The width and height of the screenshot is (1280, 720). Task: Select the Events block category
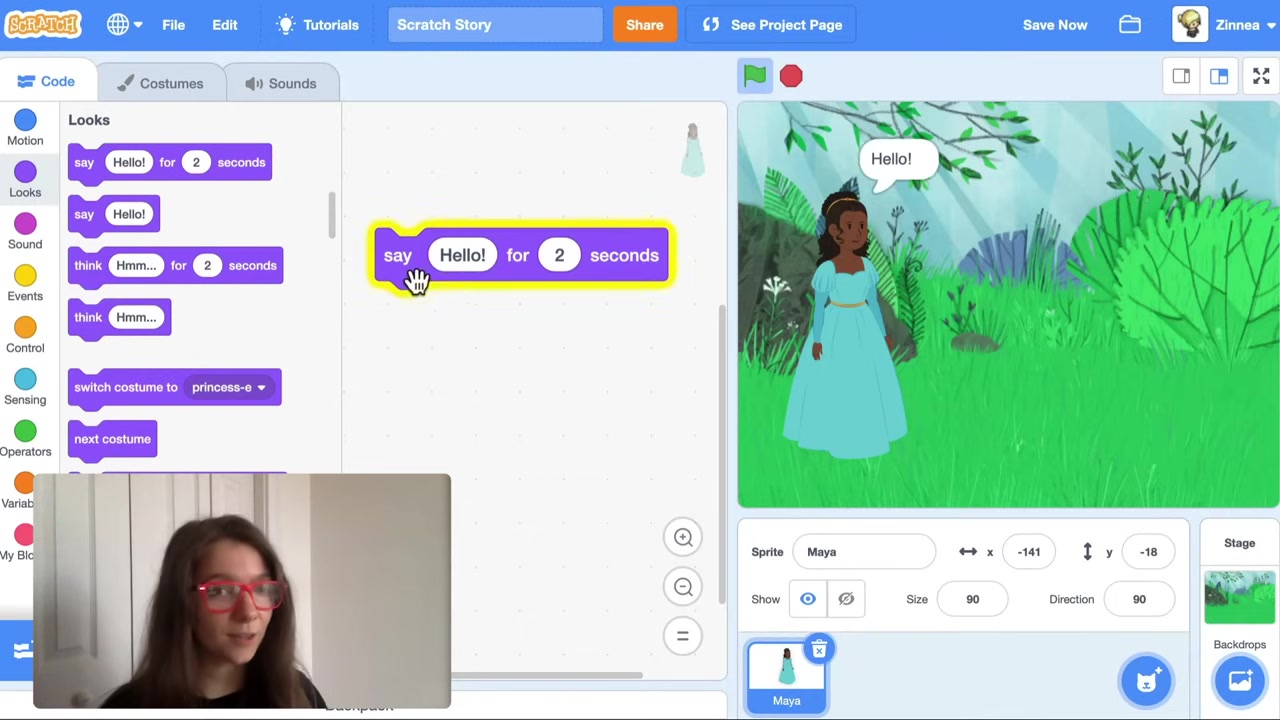[25, 284]
